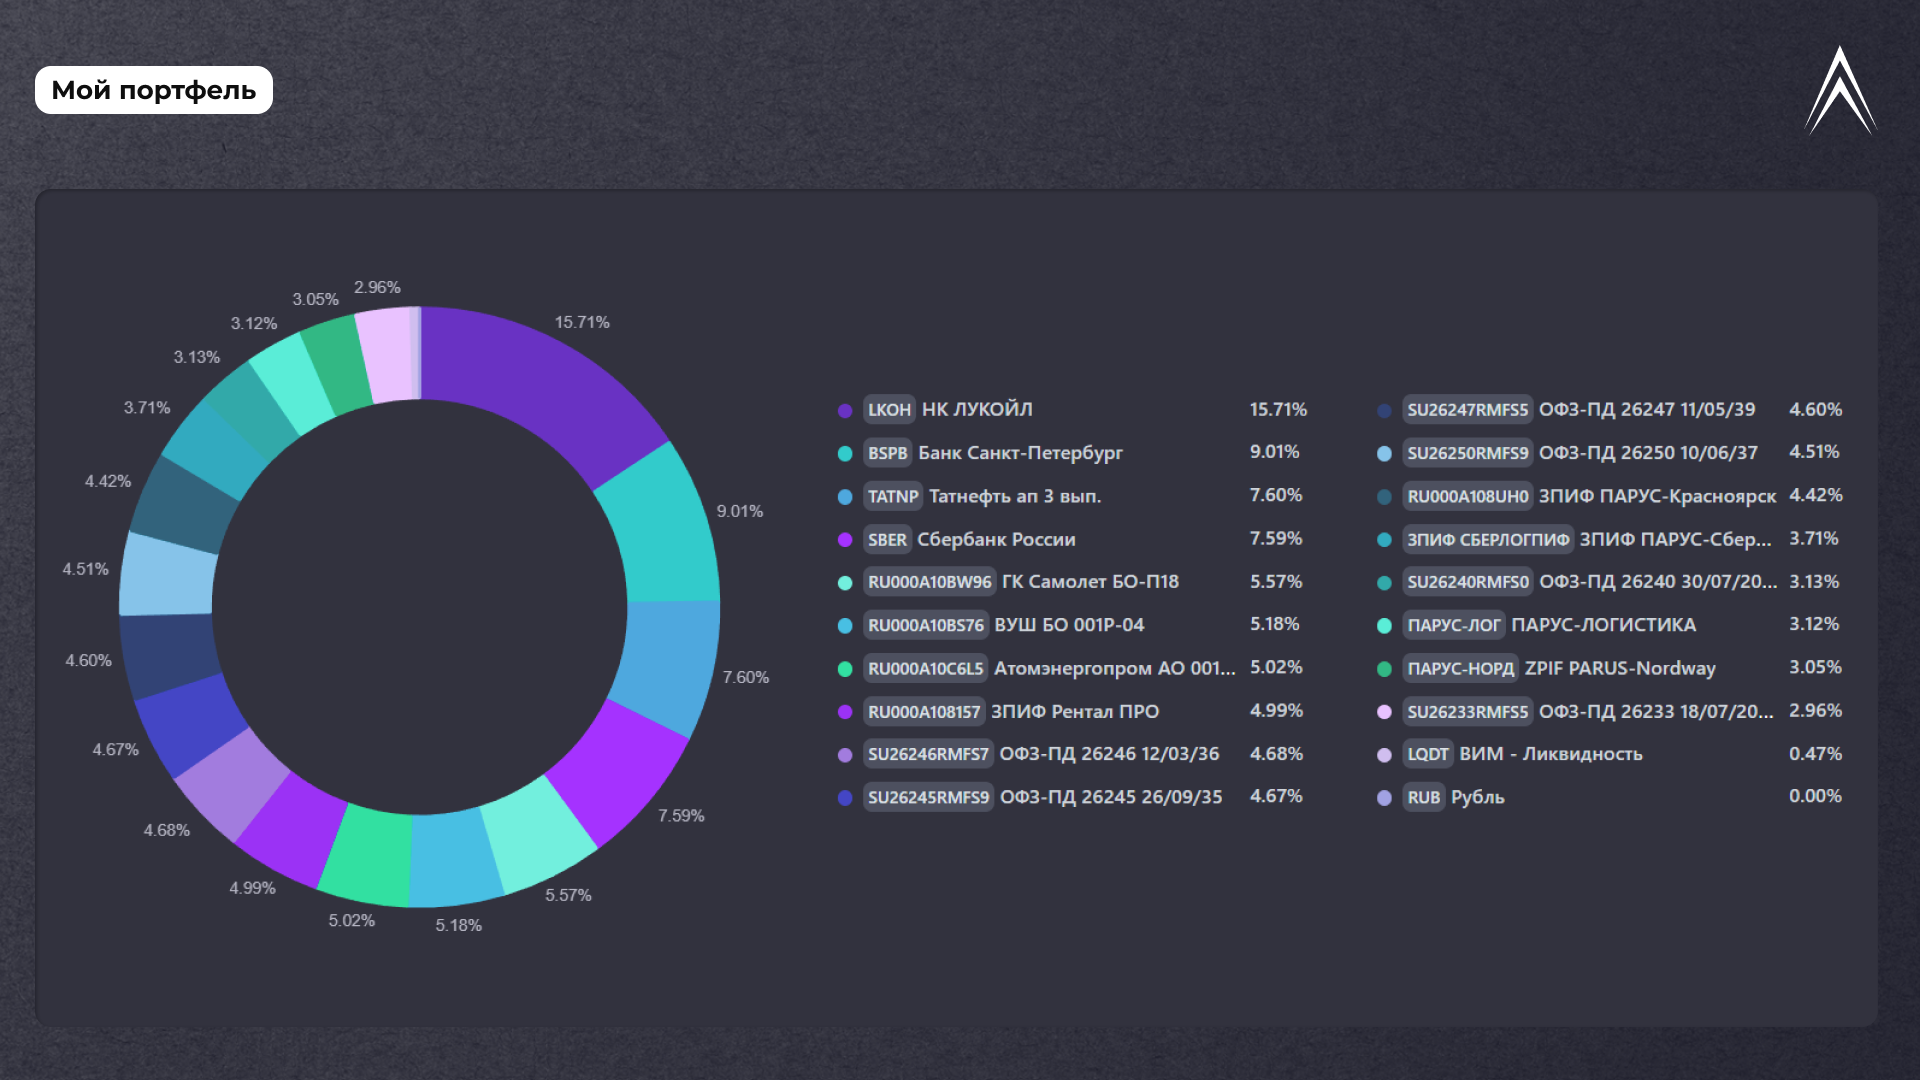Viewport: 1920px width, 1080px height.
Task: Click the 2.96% pale-pink donut segment
Action: [386, 355]
